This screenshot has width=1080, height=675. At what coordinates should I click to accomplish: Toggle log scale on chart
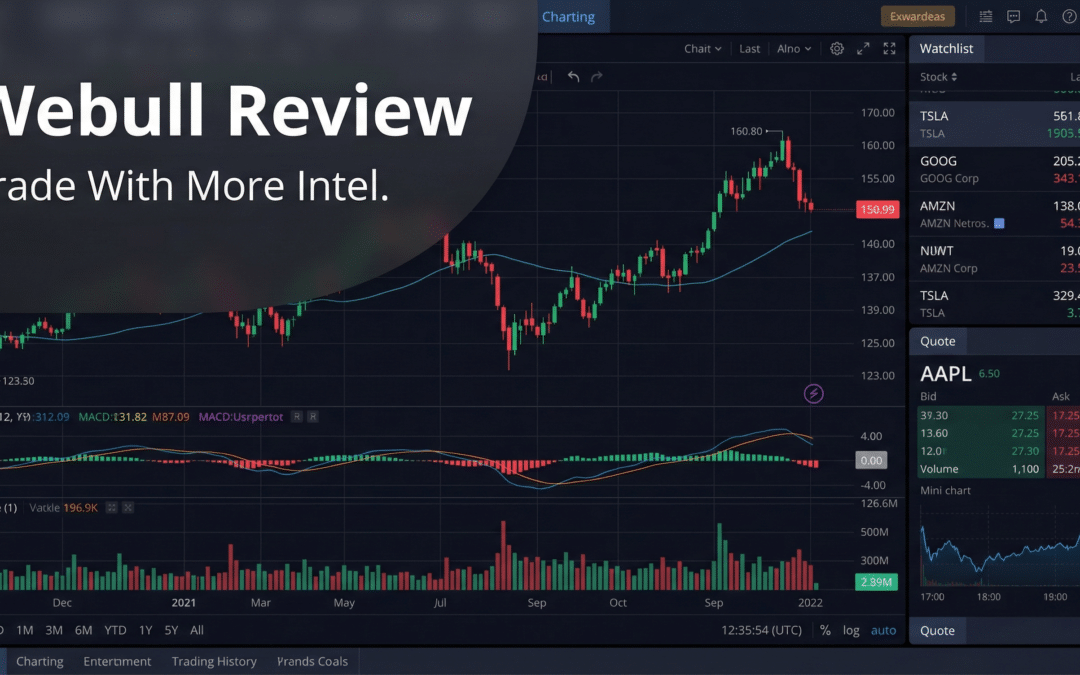[x=851, y=630]
